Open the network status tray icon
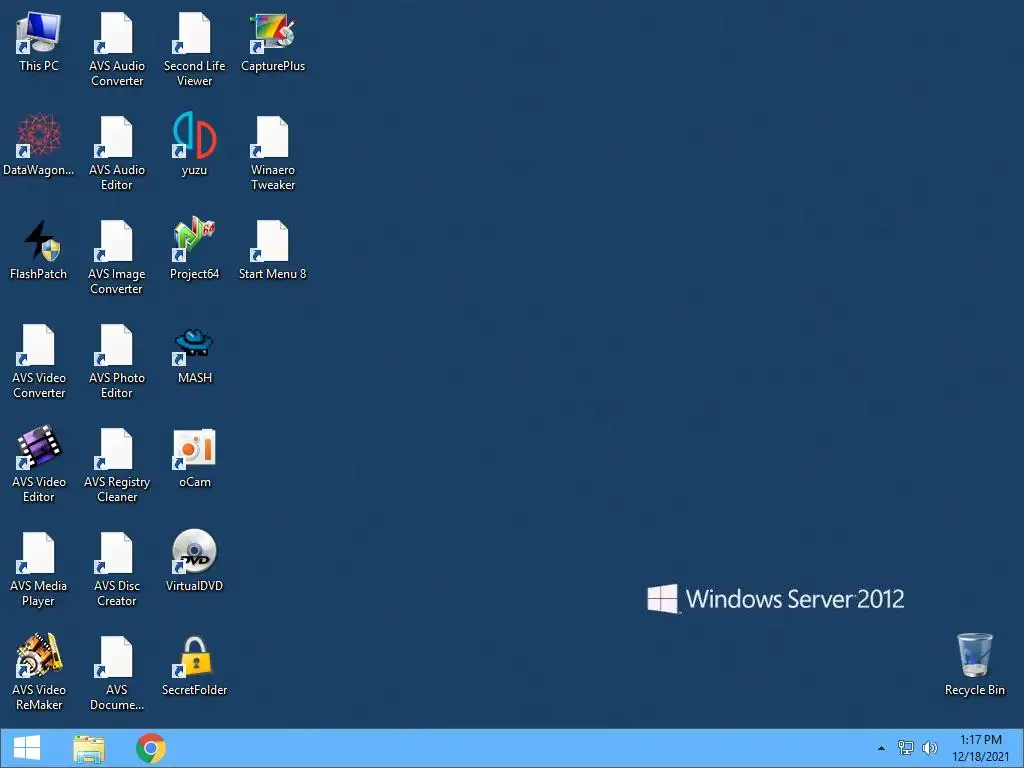This screenshot has height=768, width=1024. 905,748
